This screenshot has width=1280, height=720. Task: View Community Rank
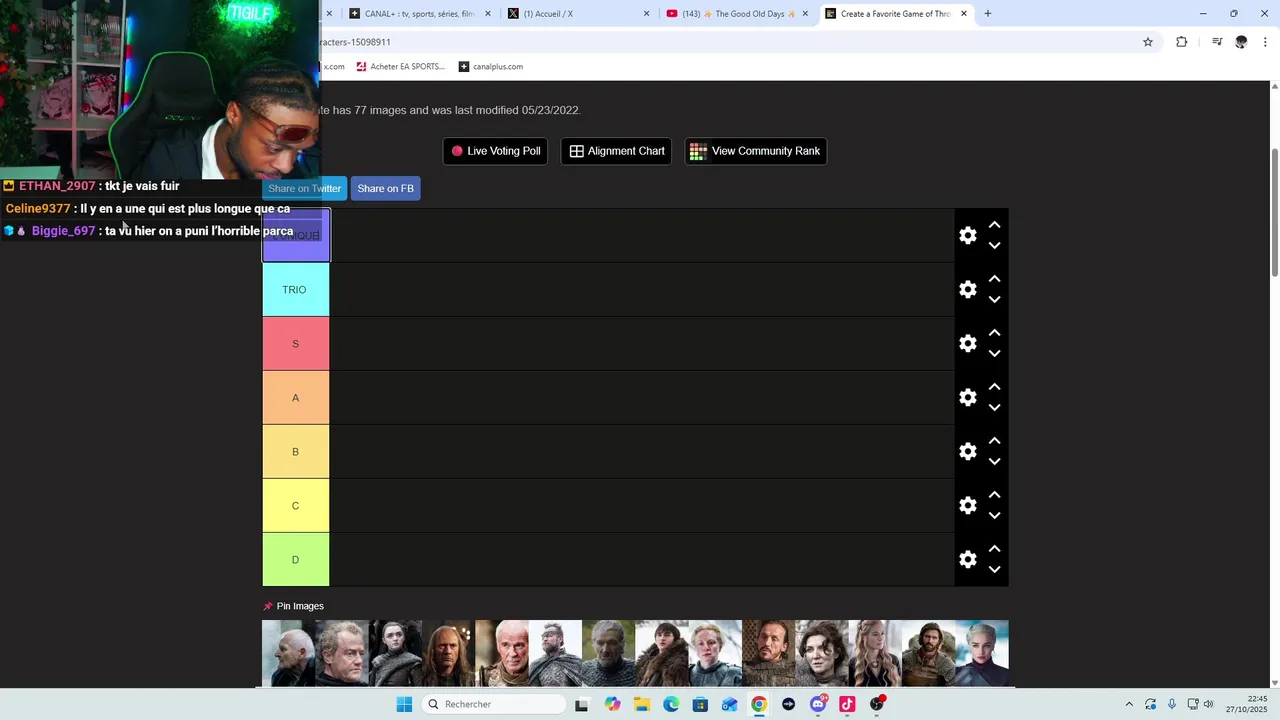click(755, 151)
